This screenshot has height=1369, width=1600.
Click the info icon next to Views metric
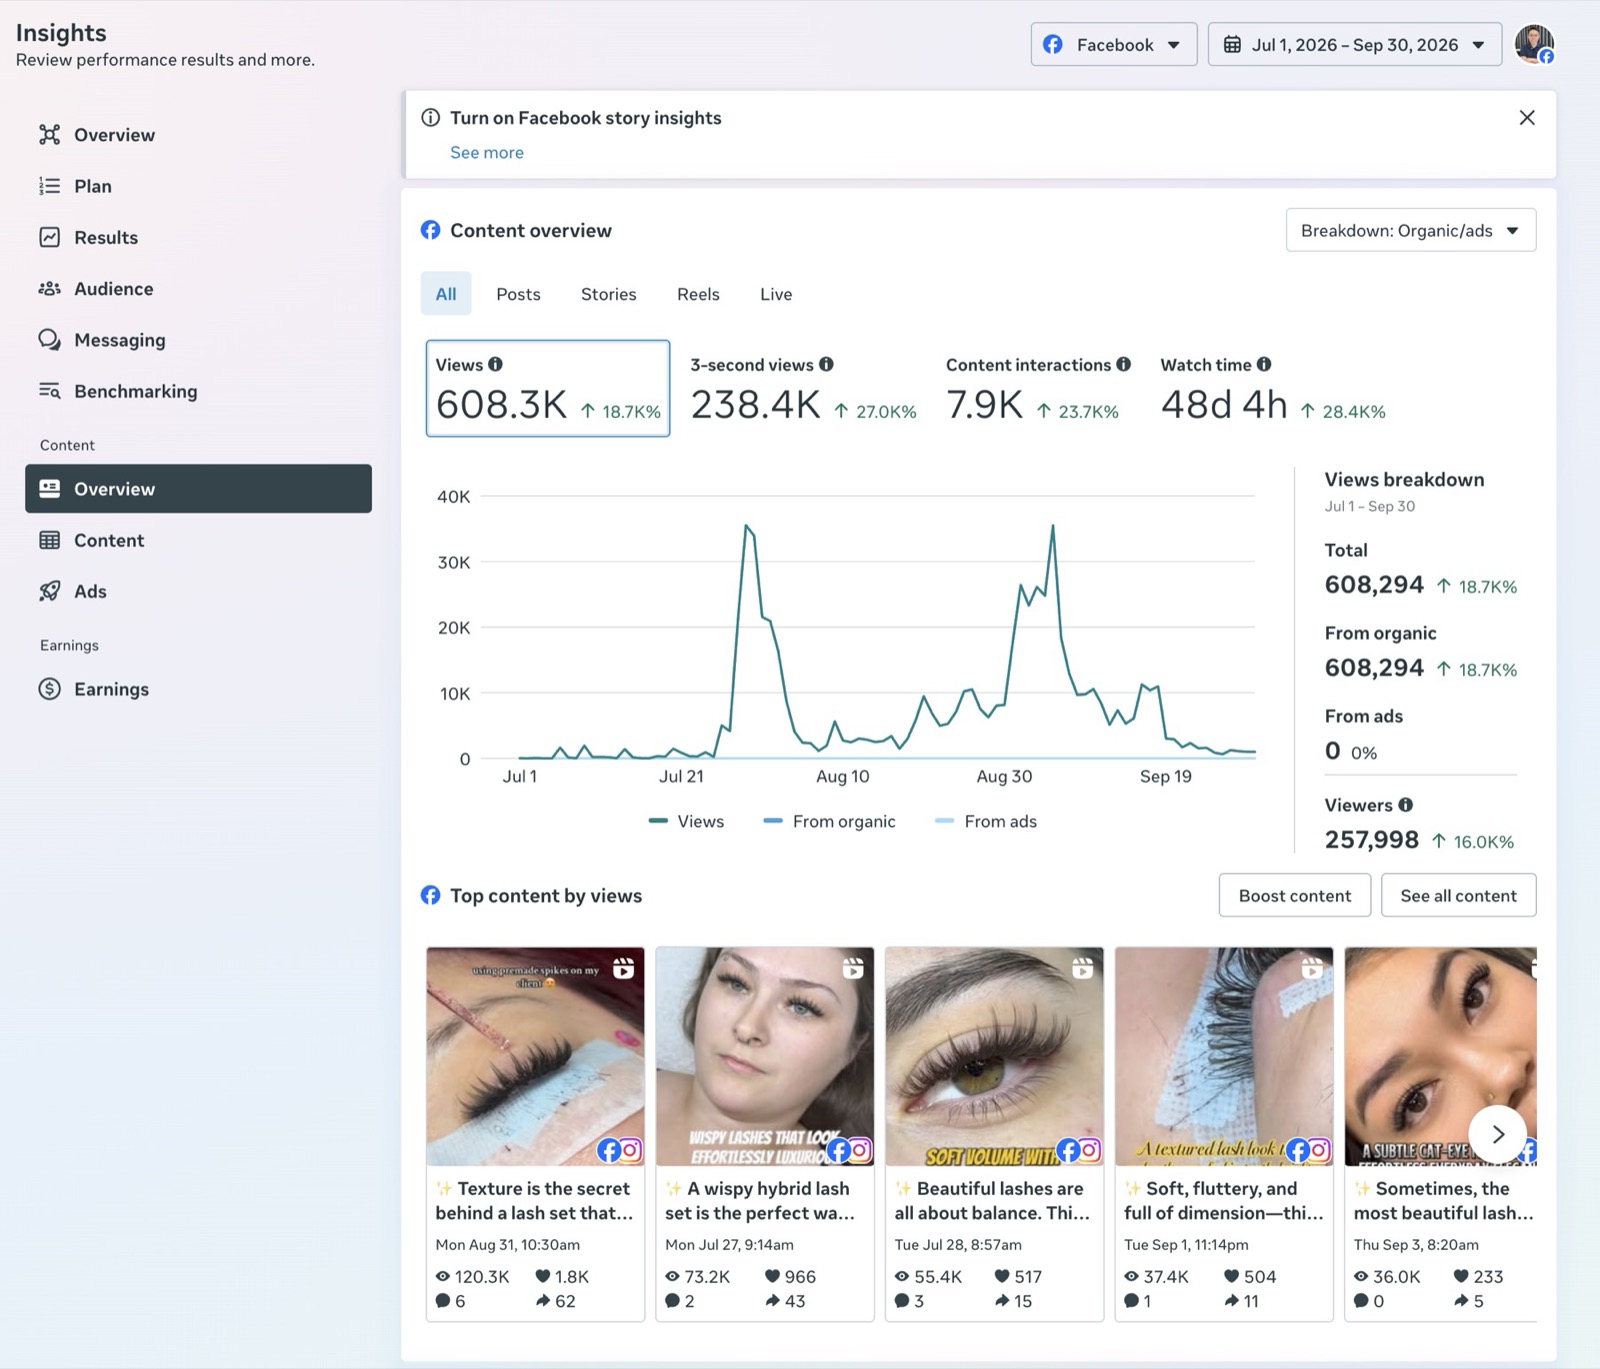tap(495, 364)
